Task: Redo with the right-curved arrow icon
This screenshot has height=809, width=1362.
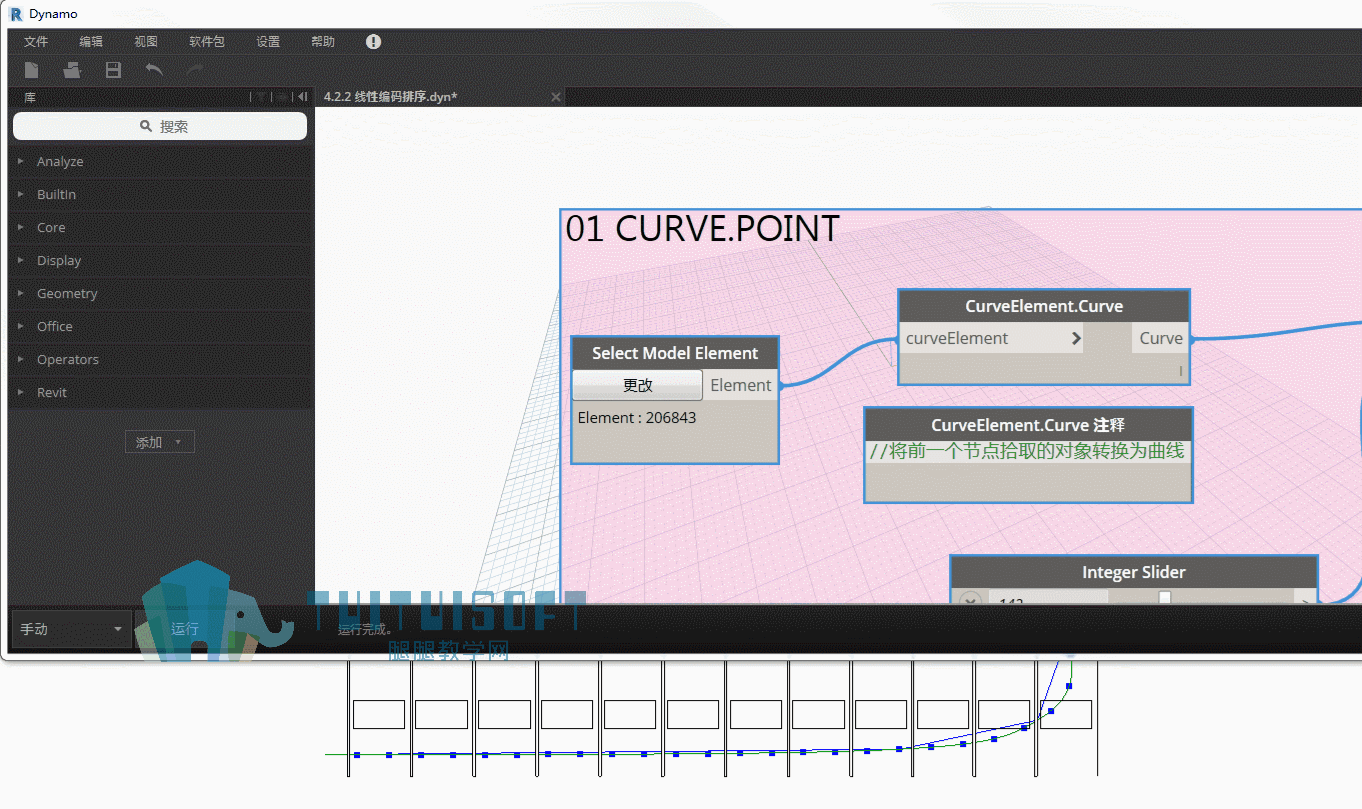Action: (x=195, y=70)
